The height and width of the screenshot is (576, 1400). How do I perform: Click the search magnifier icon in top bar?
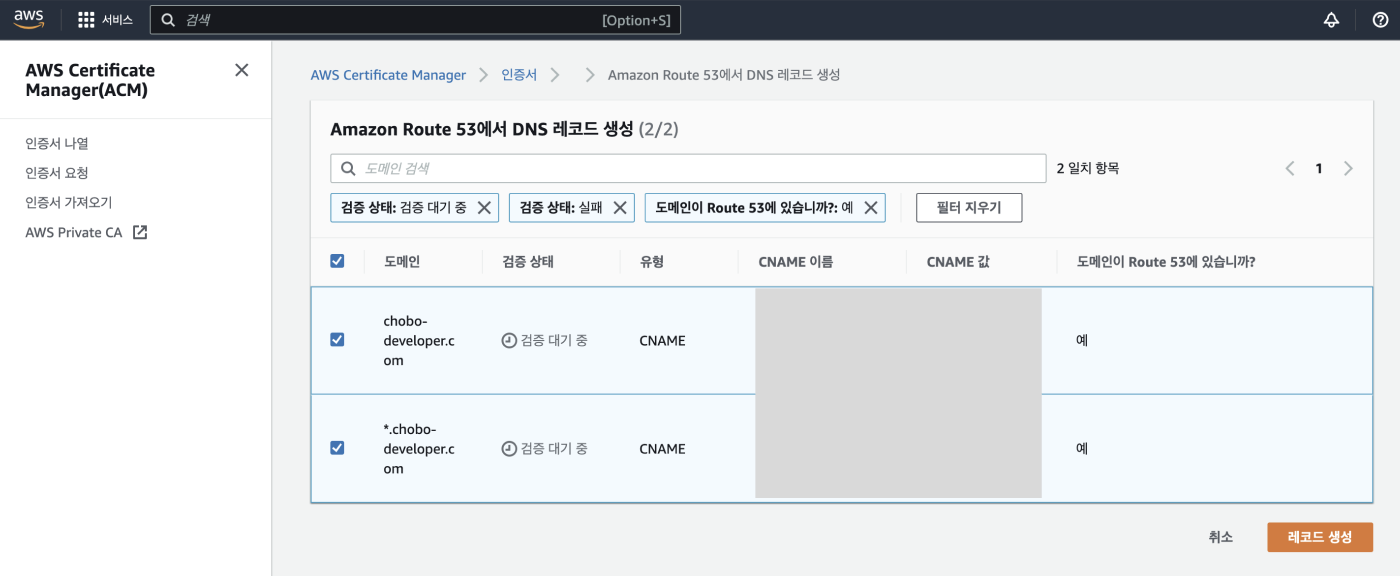(168, 20)
